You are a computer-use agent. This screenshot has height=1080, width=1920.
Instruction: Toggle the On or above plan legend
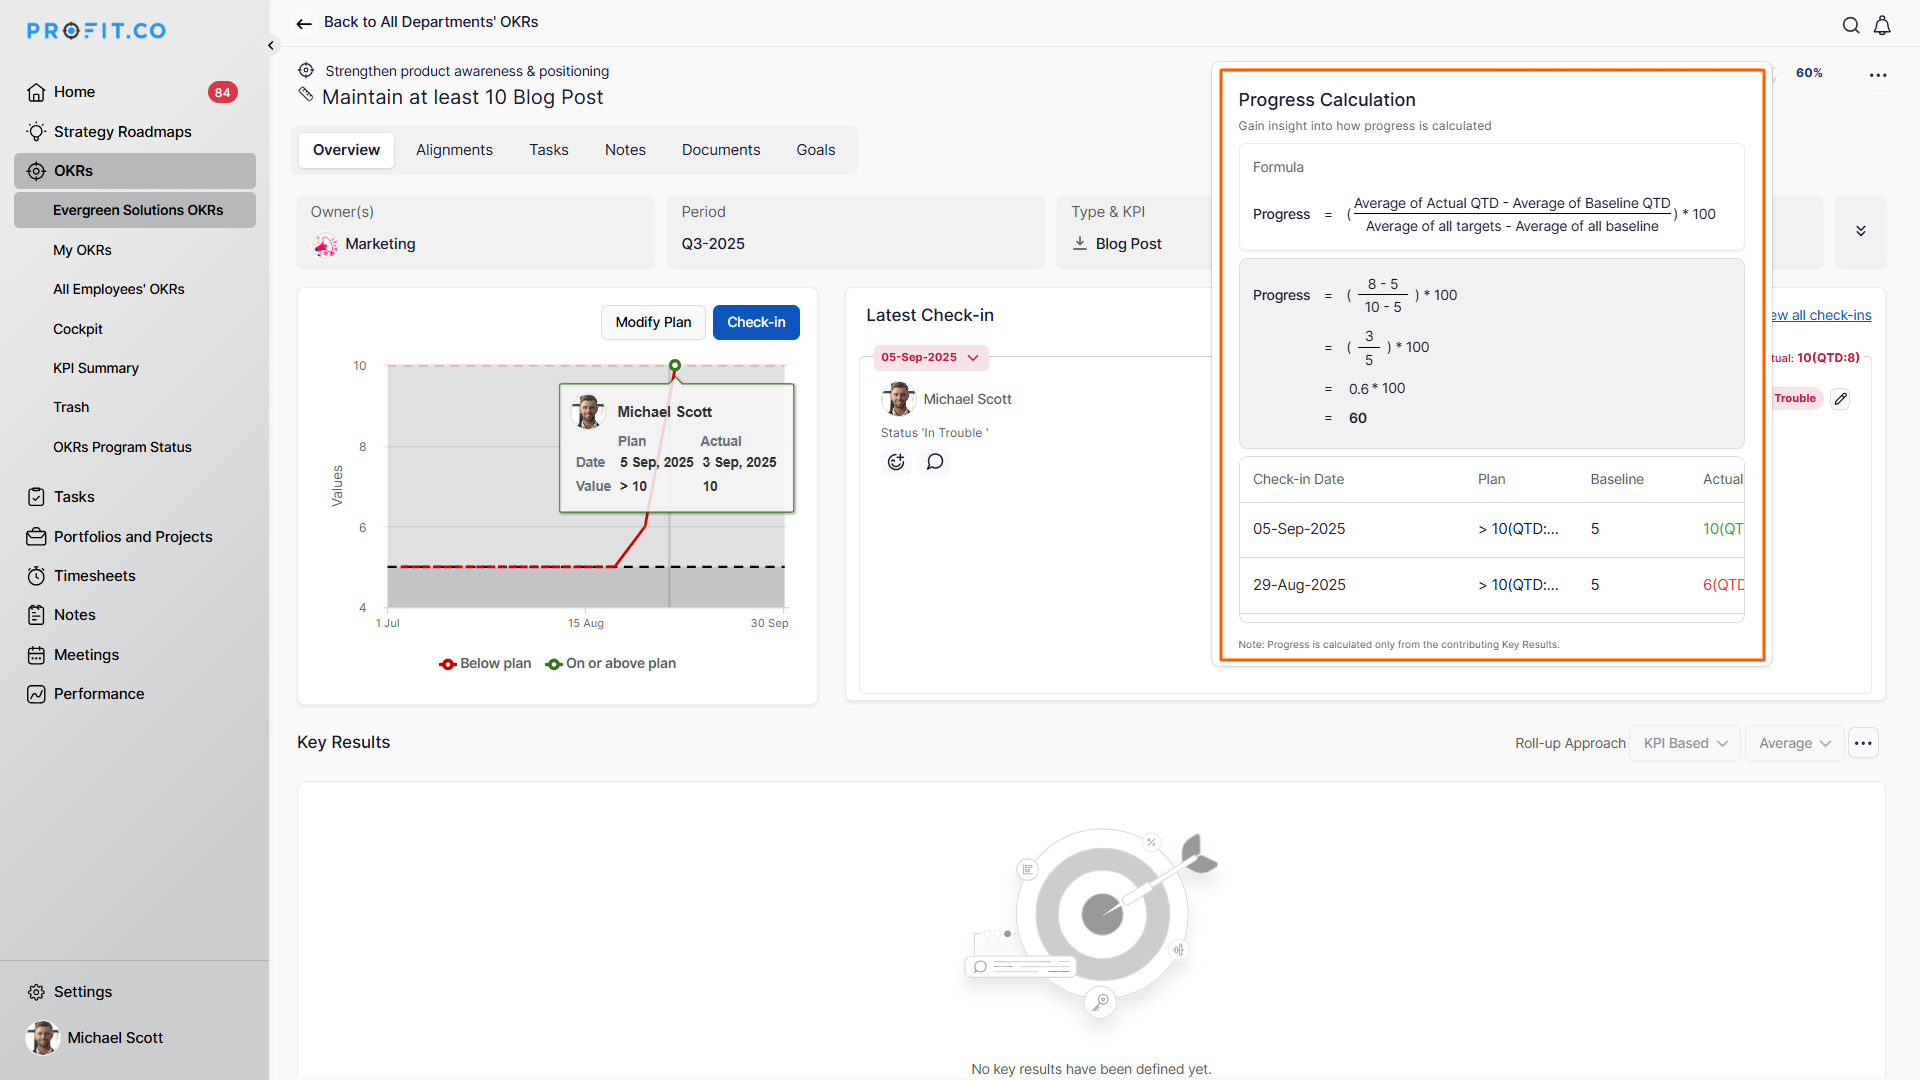click(611, 664)
